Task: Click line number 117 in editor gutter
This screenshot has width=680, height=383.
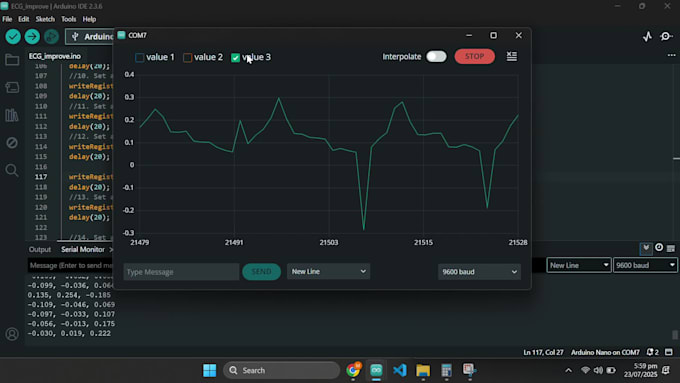Action: coord(41,177)
